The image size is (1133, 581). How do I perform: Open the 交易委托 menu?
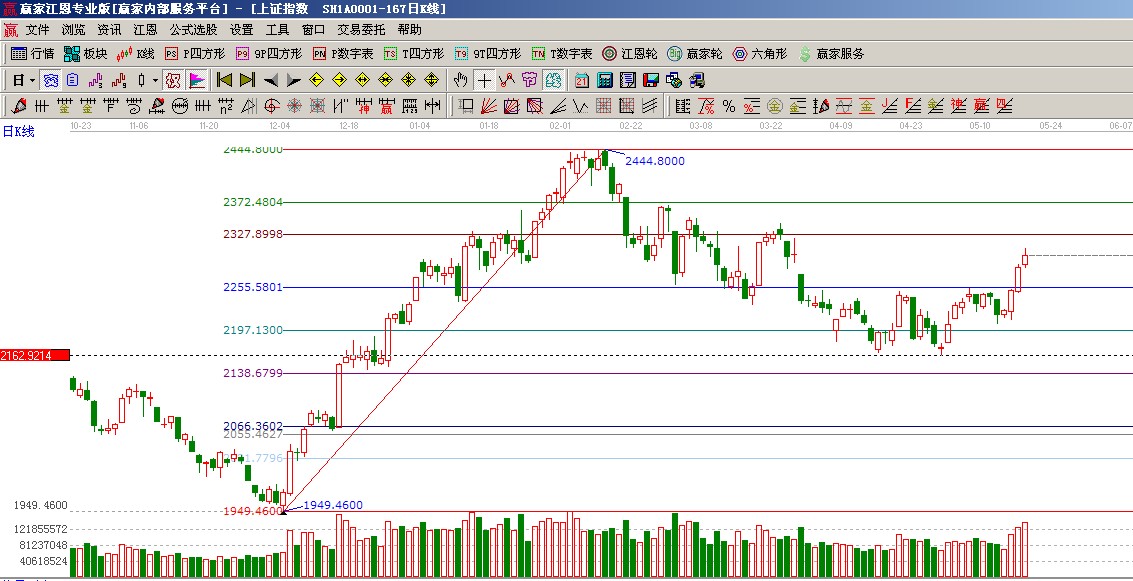pyautogui.click(x=361, y=30)
